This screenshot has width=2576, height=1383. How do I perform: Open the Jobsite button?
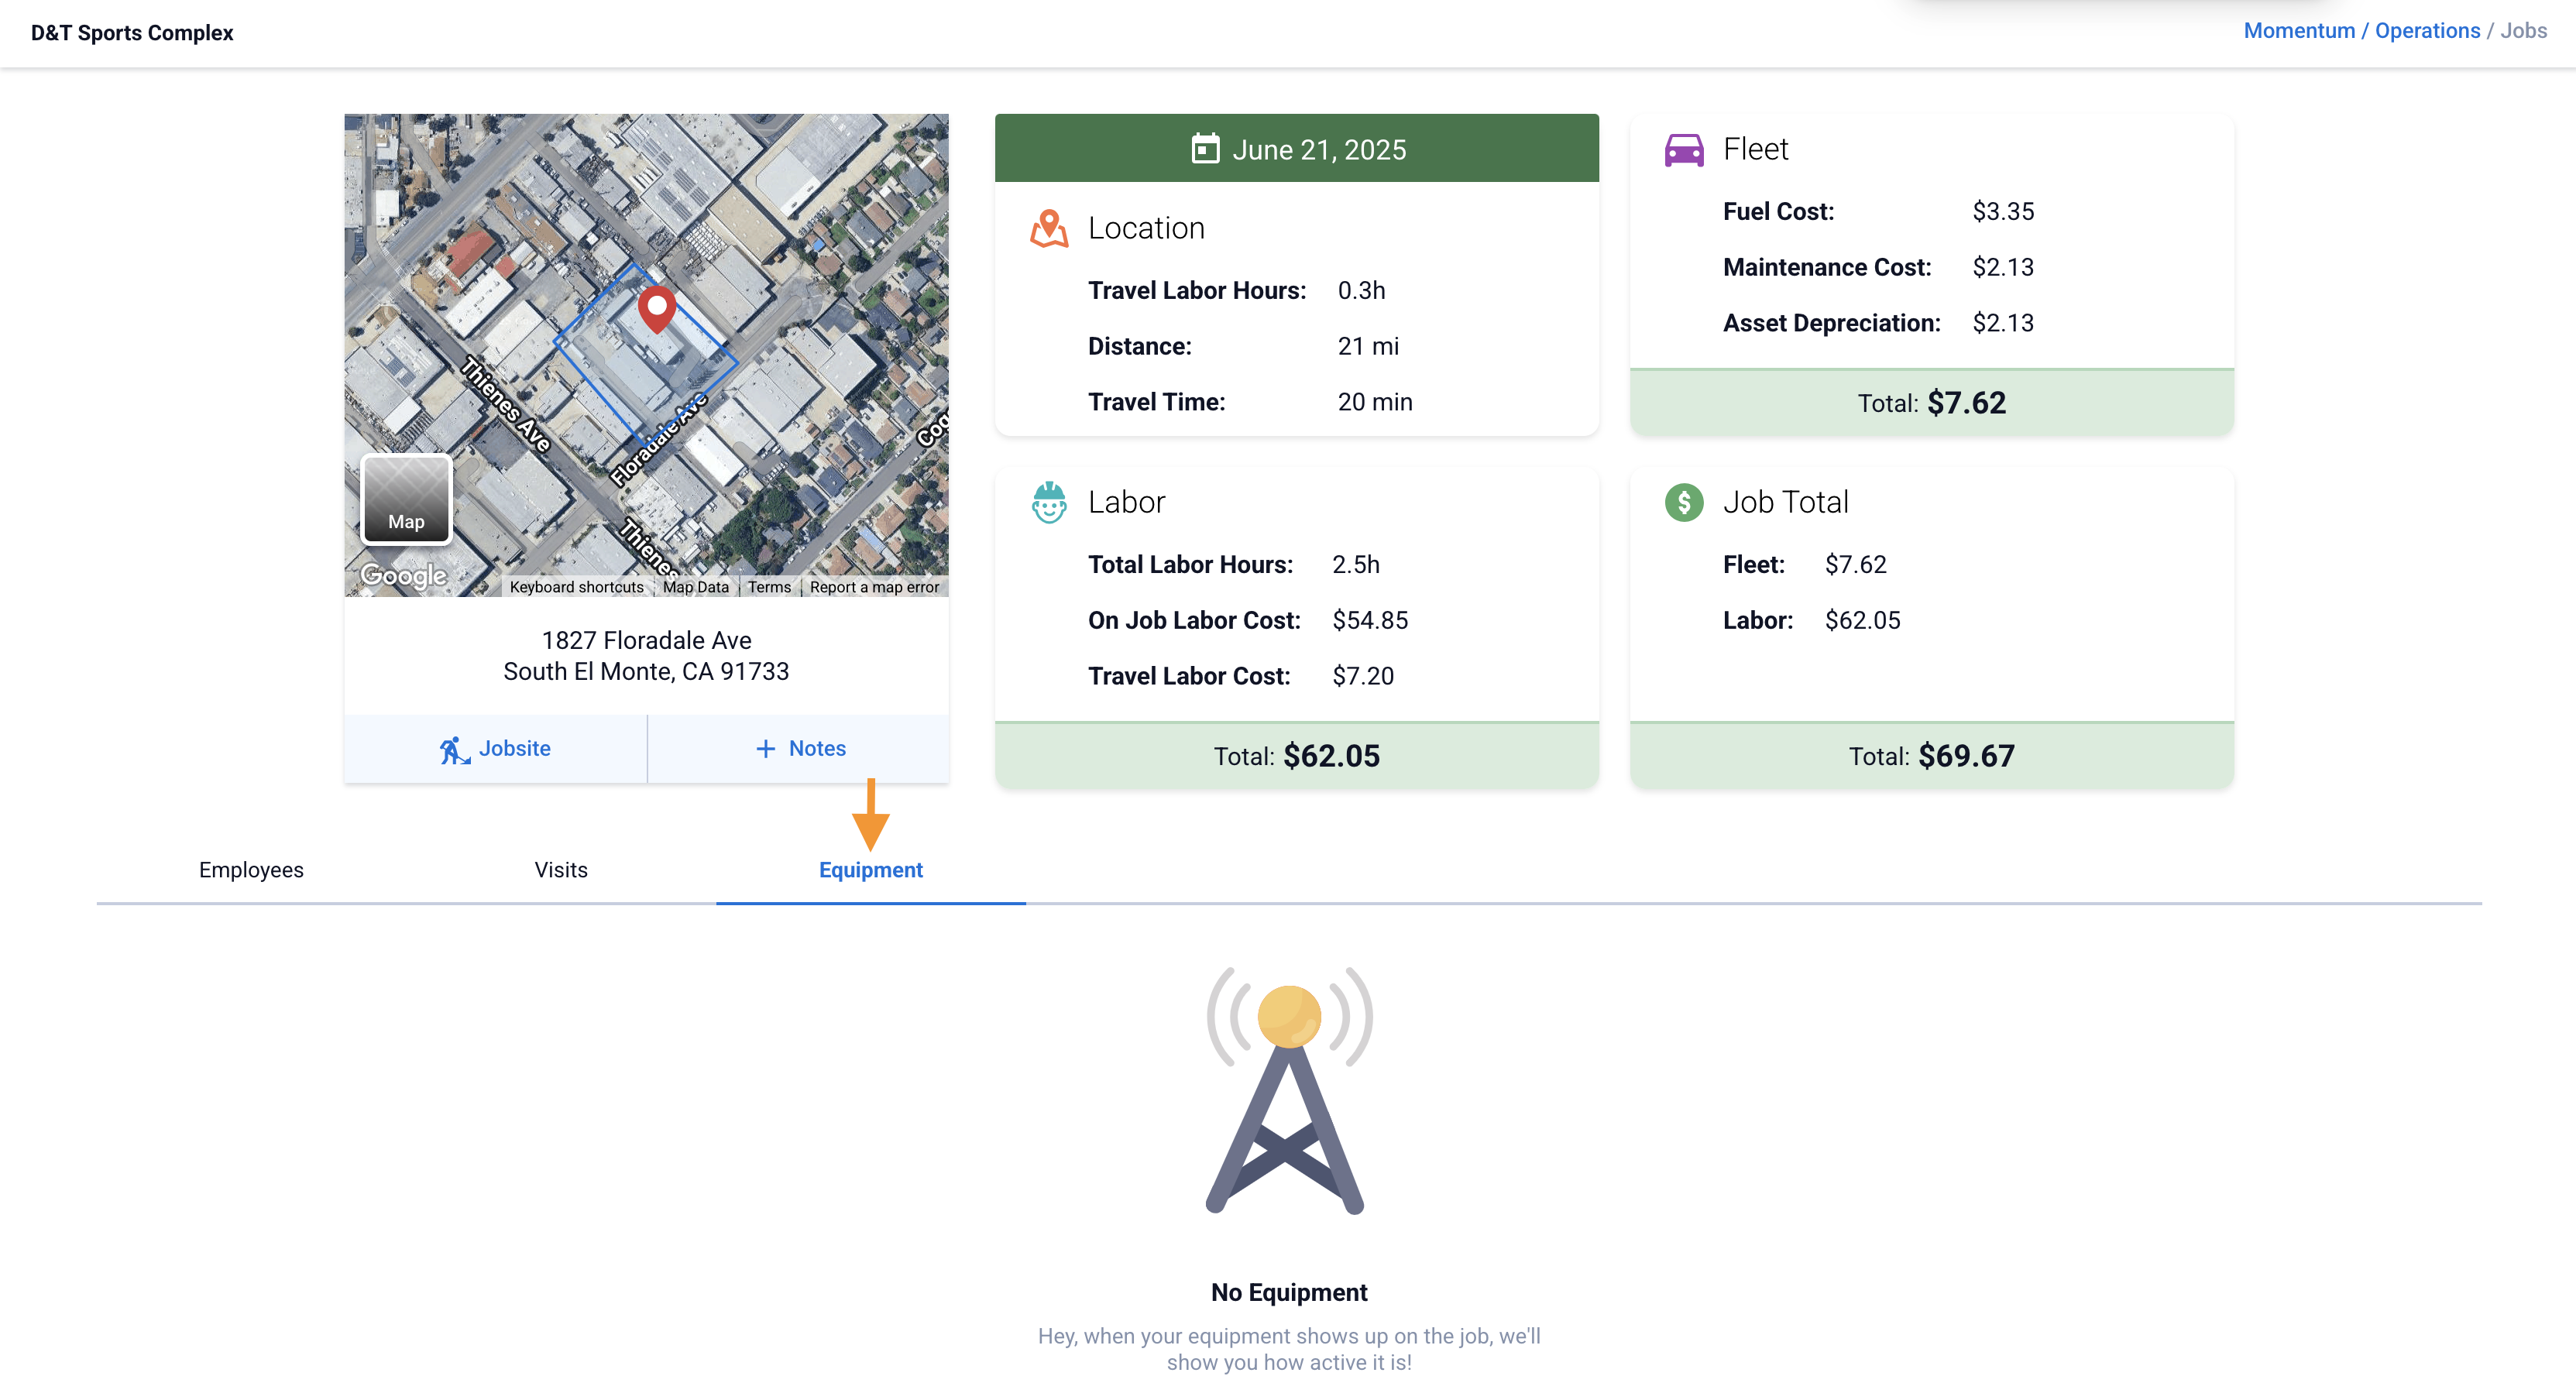click(496, 749)
